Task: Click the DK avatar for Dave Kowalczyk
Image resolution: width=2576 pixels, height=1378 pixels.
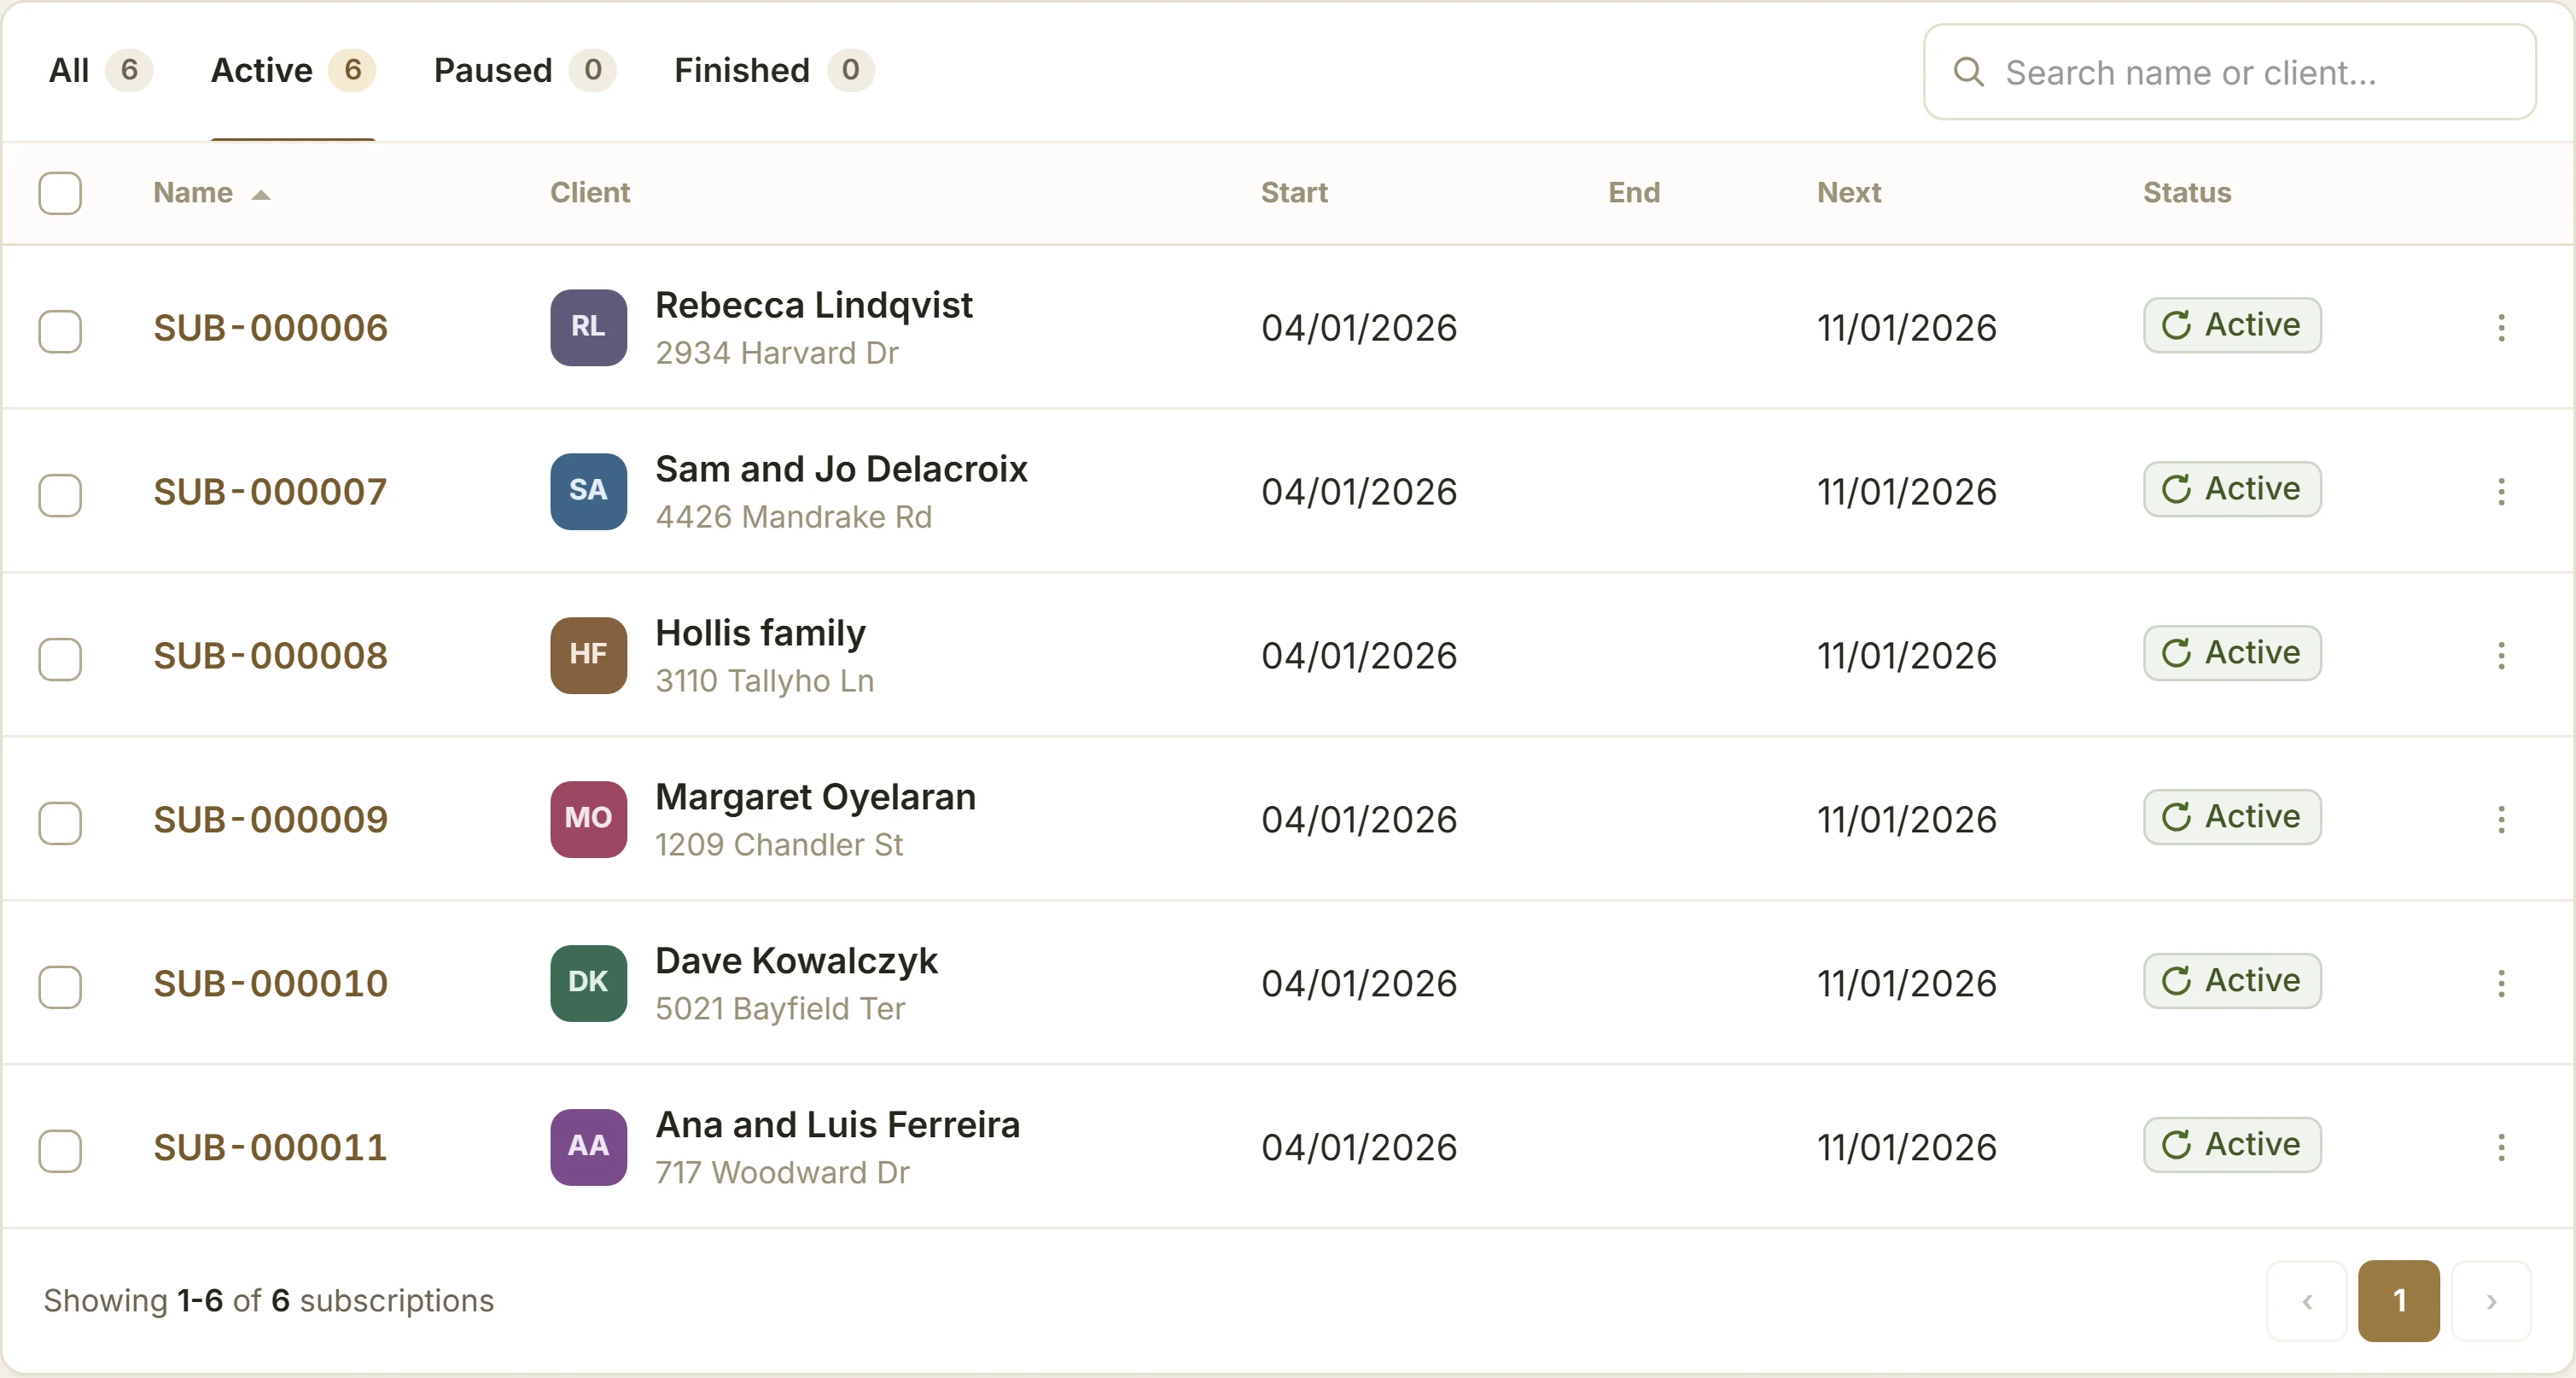Action: click(x=588, y=984)
